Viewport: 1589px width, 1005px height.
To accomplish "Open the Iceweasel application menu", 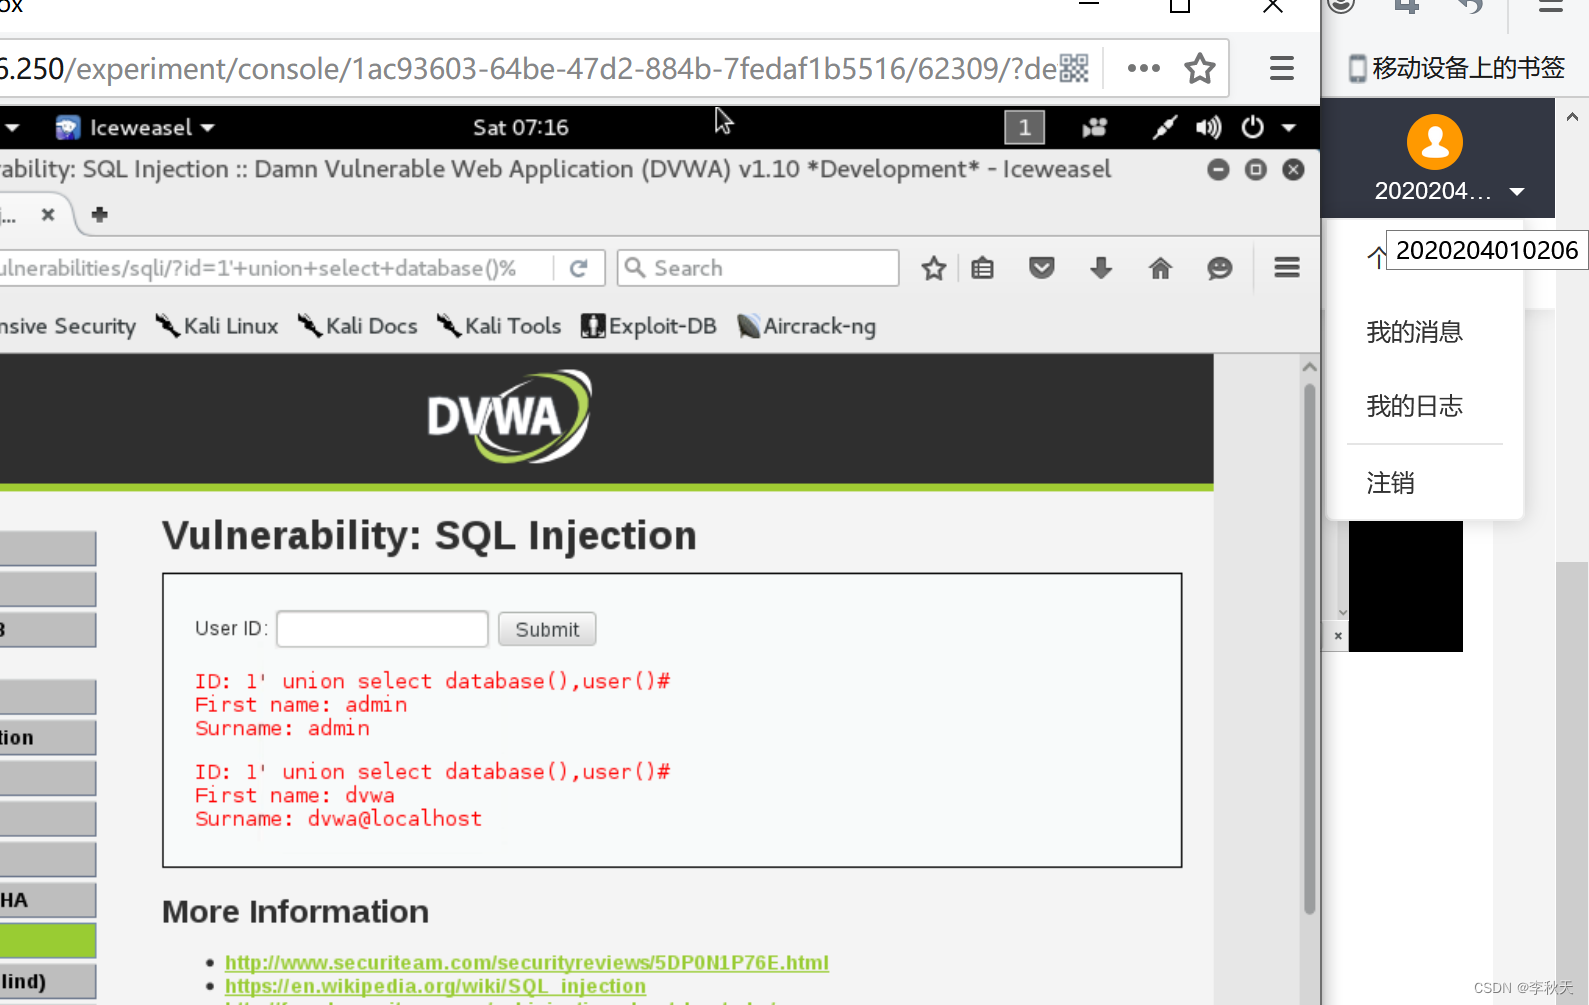I will 136,127.
